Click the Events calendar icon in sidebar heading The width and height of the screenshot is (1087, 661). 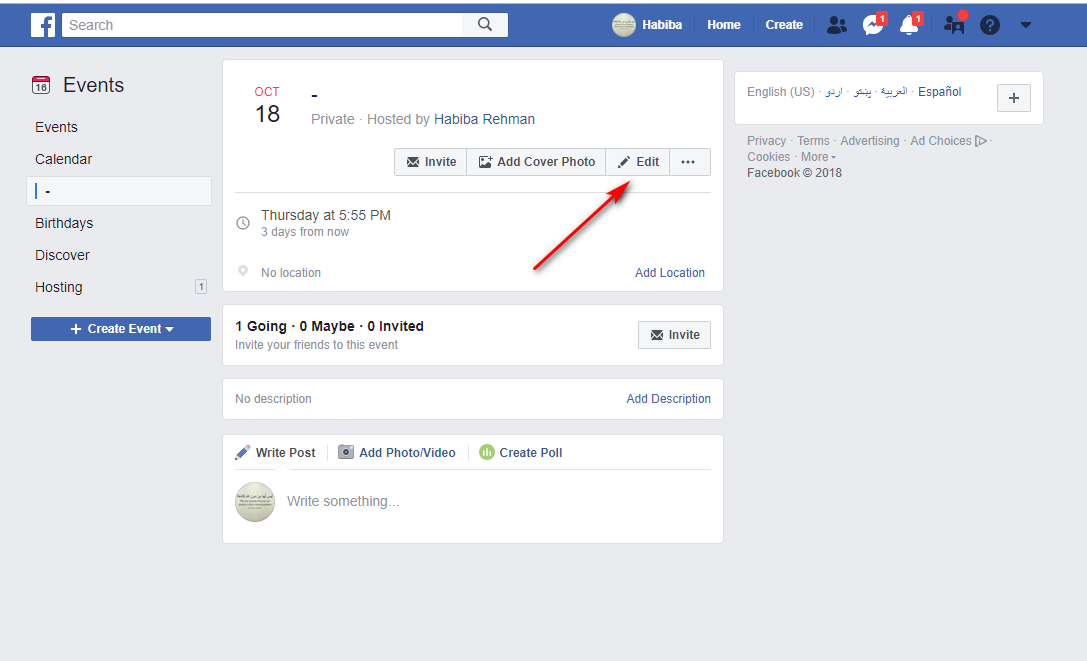click(x=41, y=85)
